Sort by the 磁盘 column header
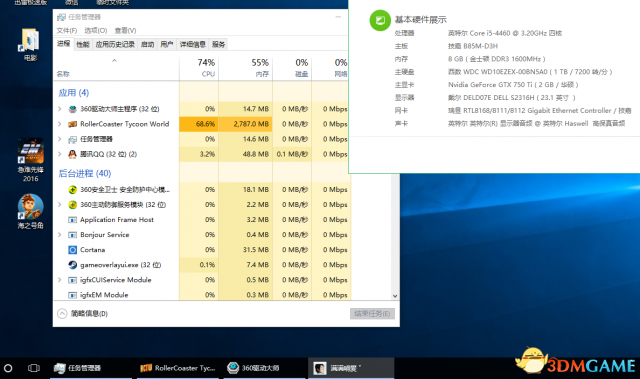The width and height of the screenshot is (640, 379). 292,68
